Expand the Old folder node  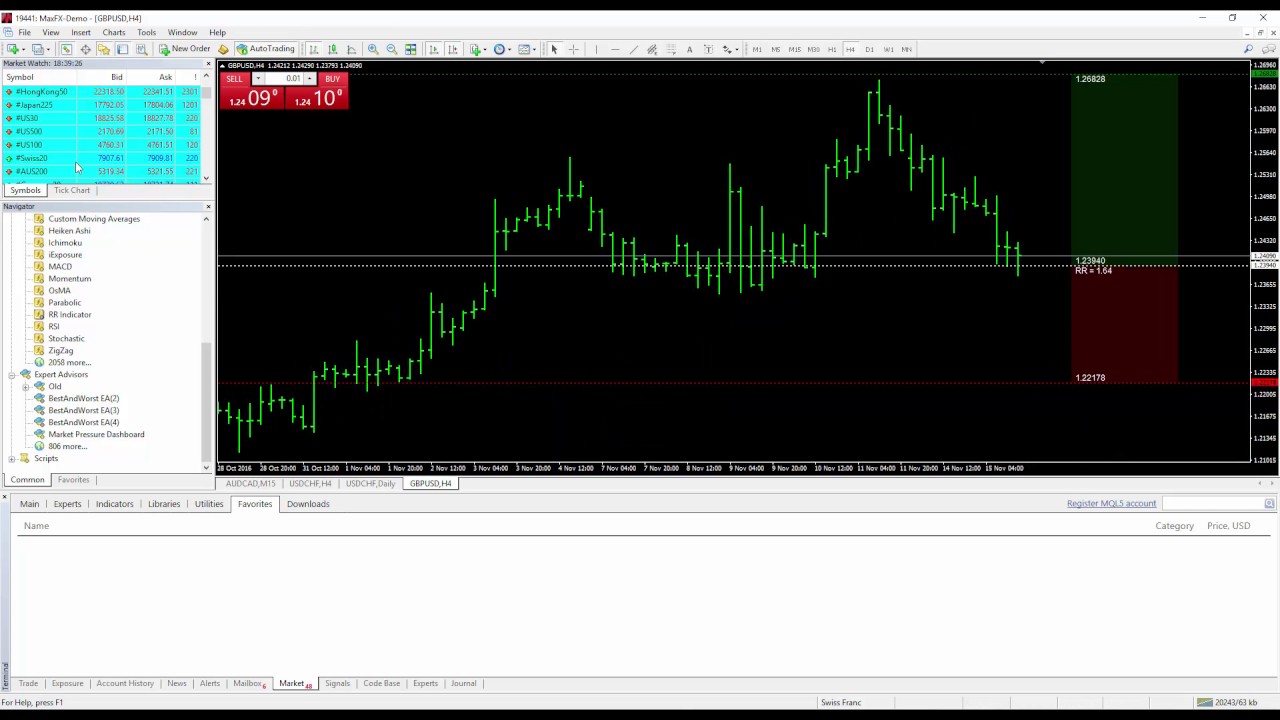coord(26,386)
